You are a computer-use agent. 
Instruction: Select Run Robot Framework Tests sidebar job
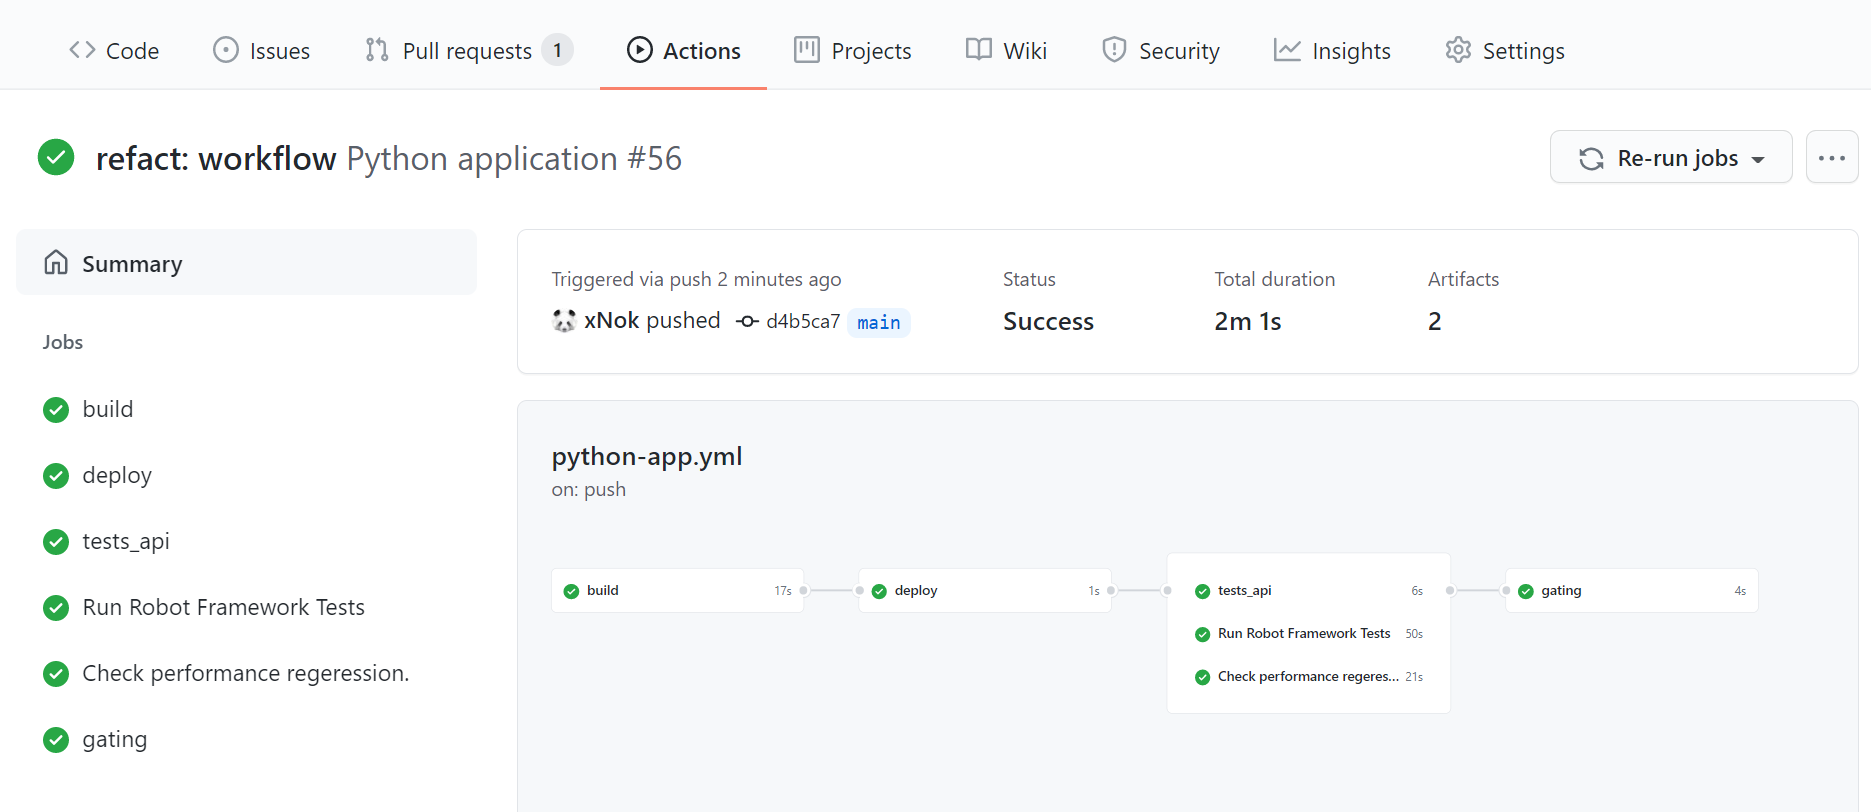[x=223, y=607]
